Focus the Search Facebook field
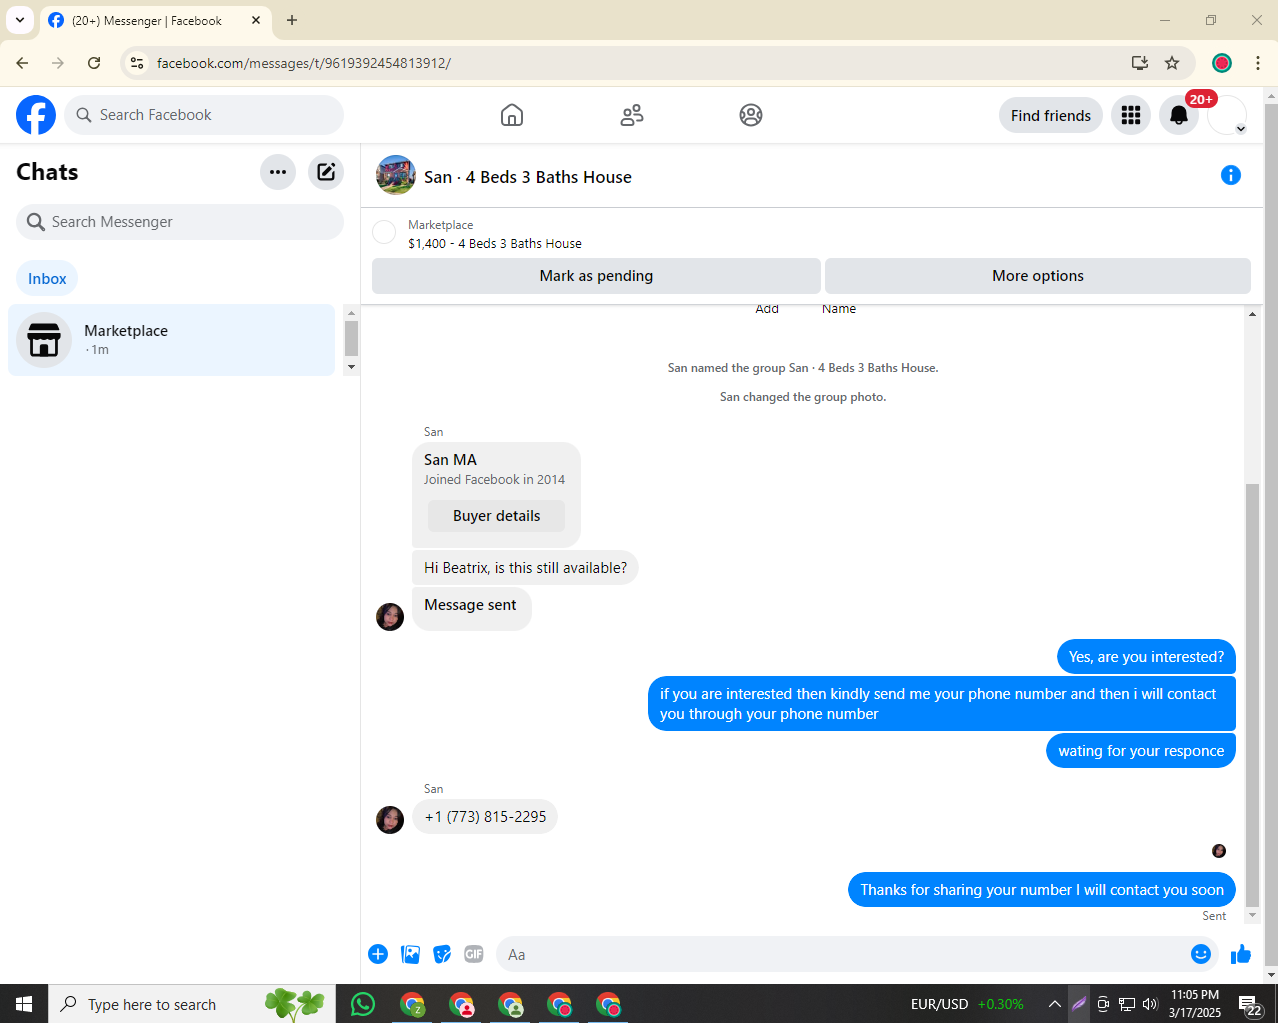 204,115
